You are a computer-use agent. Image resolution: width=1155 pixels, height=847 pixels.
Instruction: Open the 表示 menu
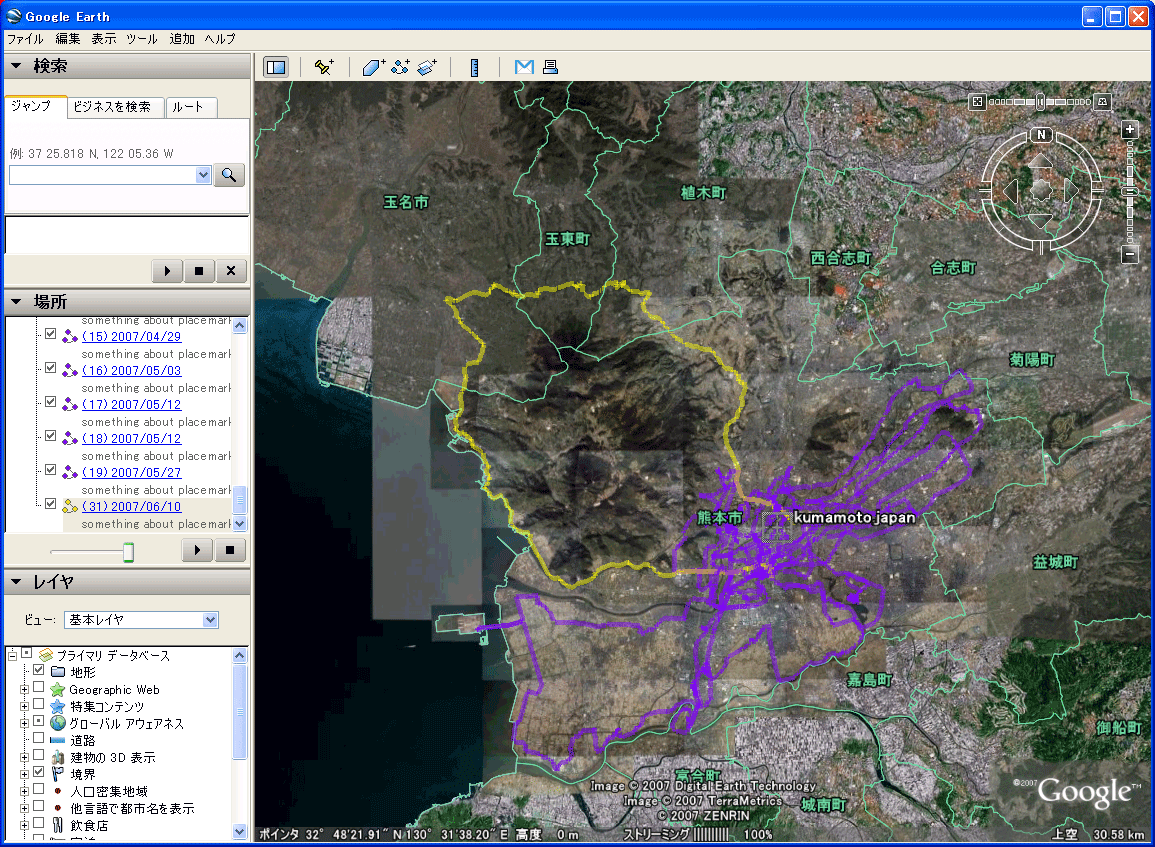[104, 39]
